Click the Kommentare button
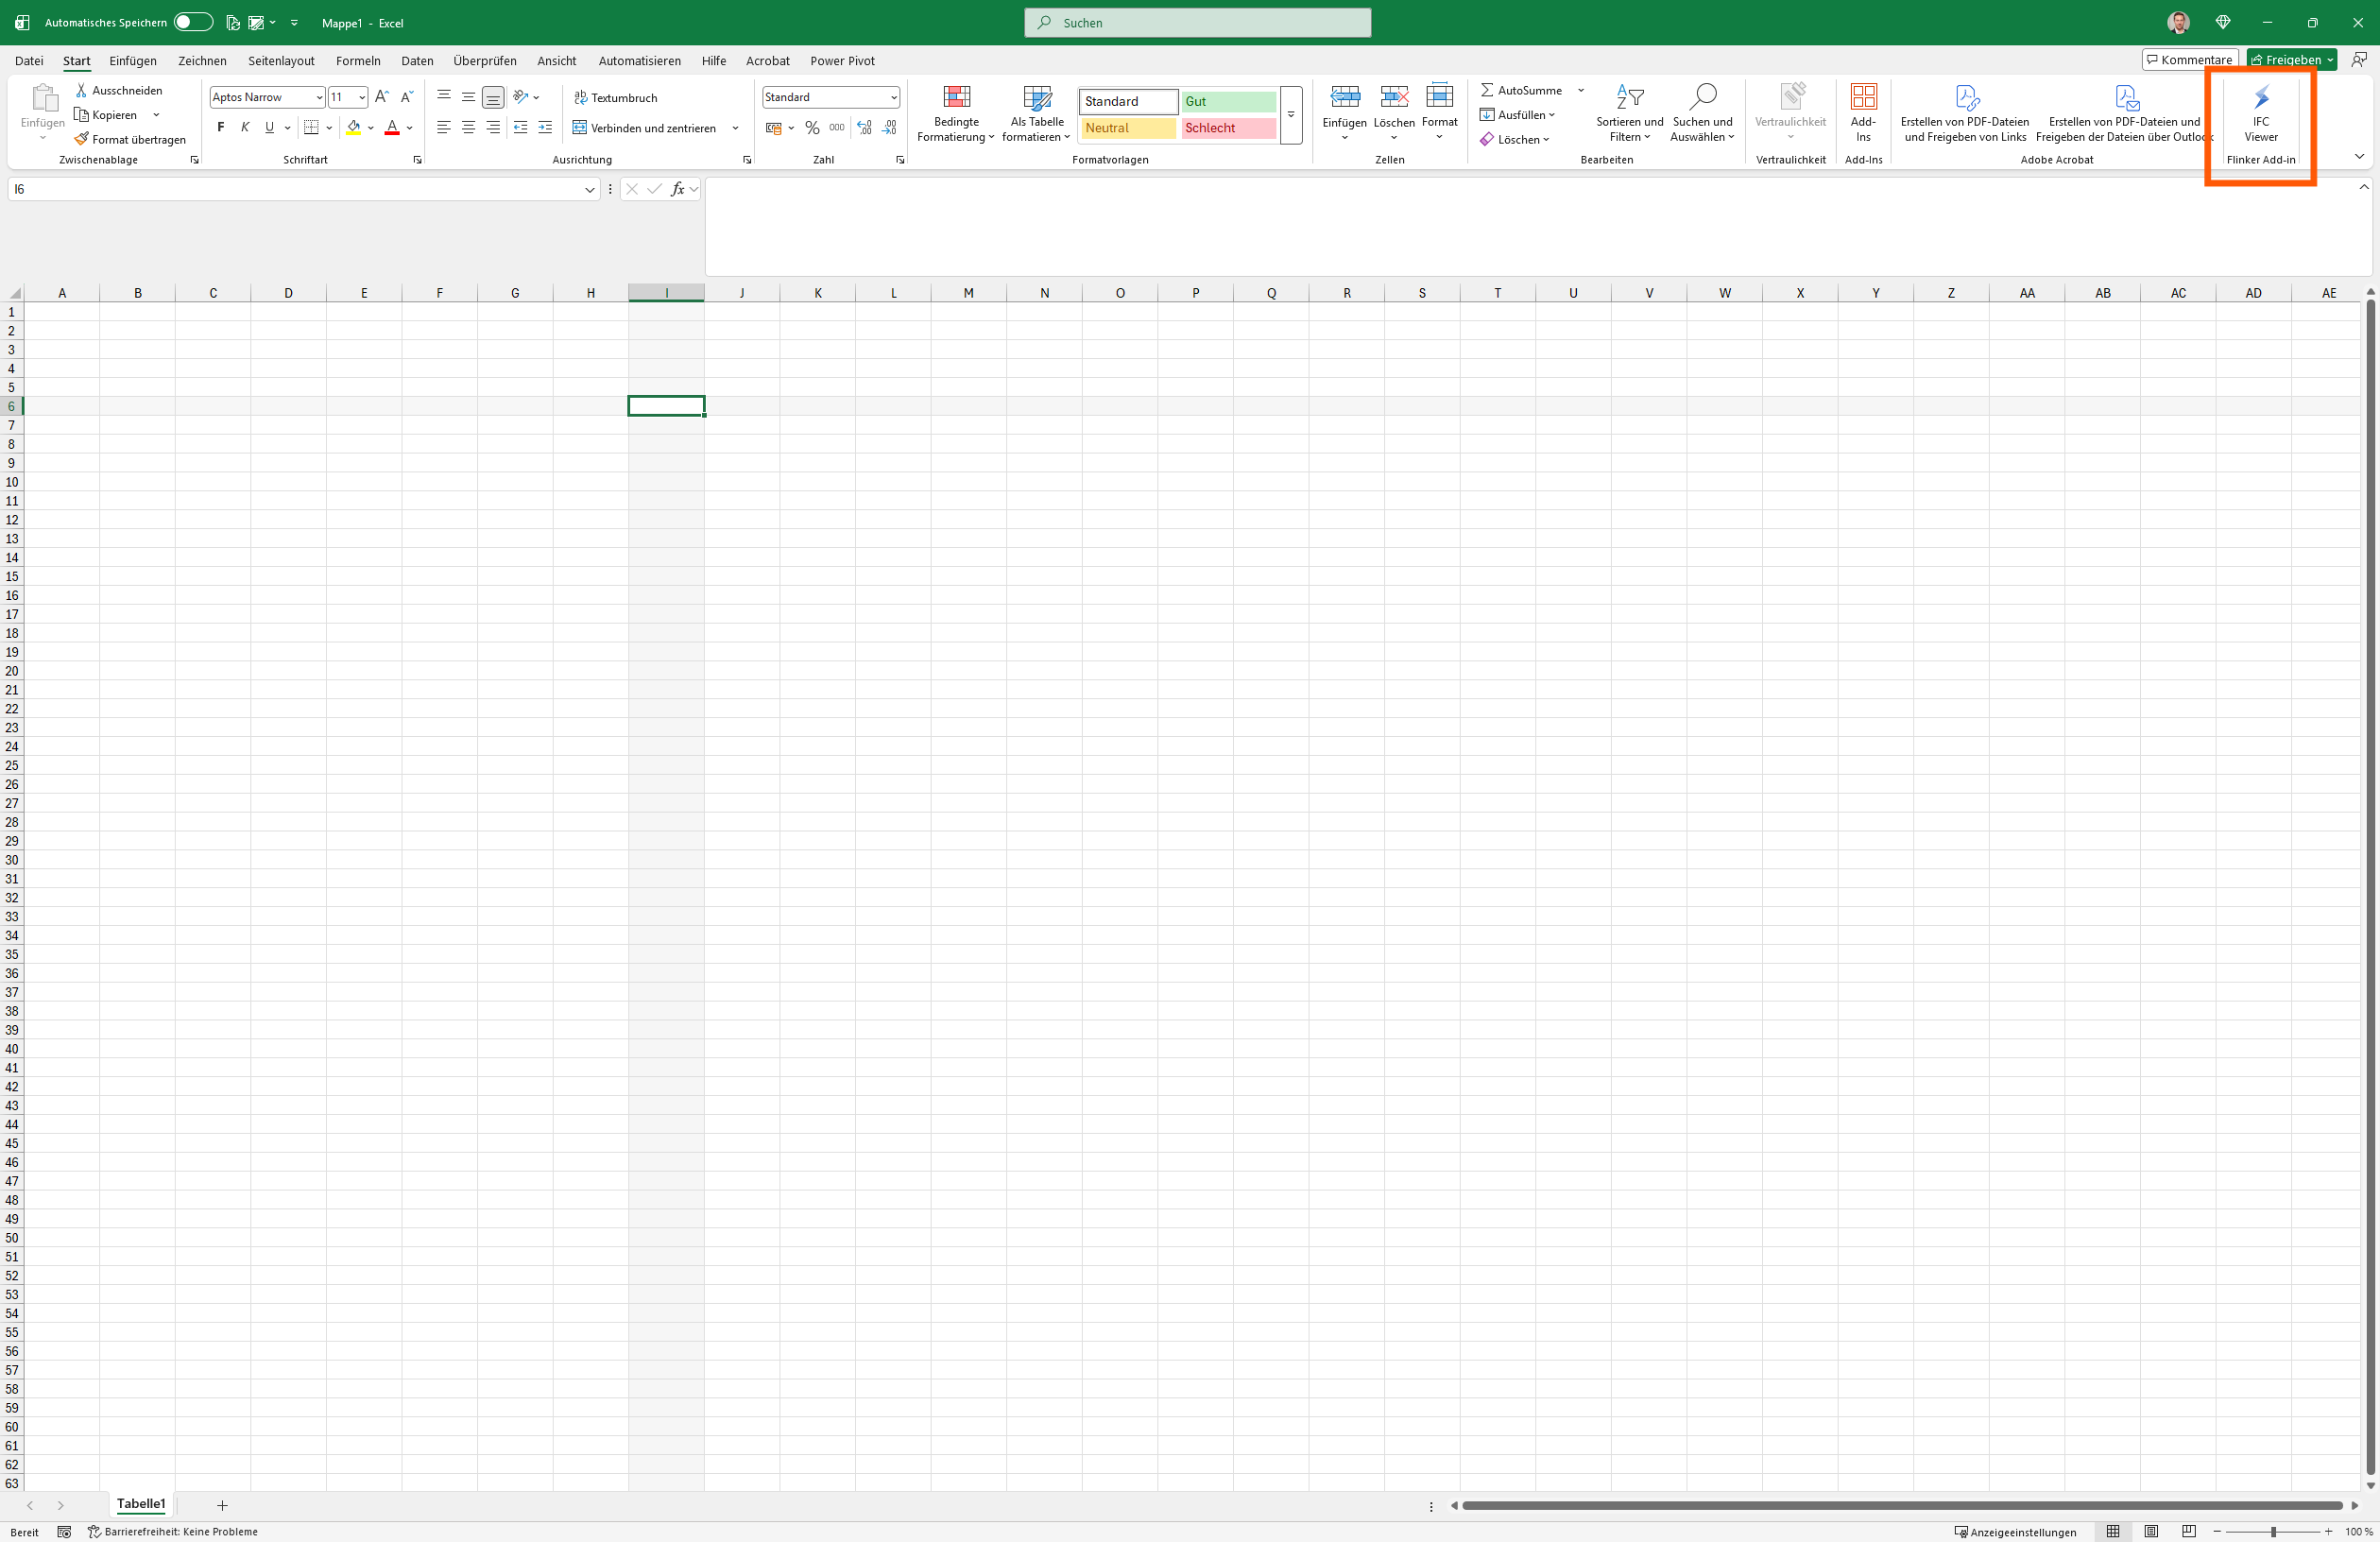The image size is (2380, 1542). click(x=2189, y=60)
